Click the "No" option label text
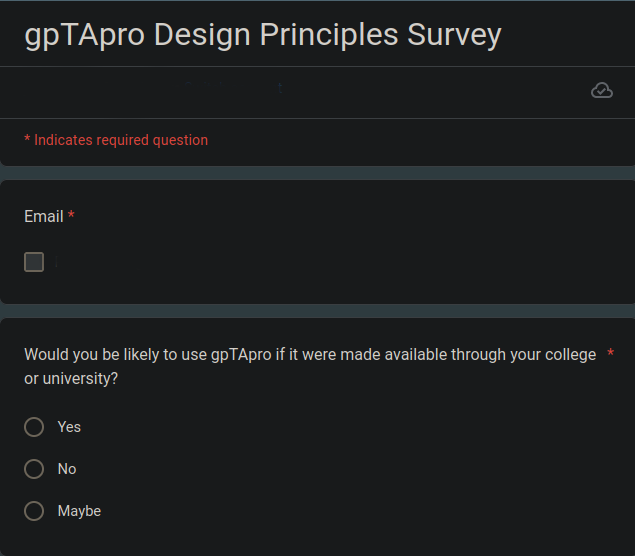The image size is (635, 556). click(67, 469)
